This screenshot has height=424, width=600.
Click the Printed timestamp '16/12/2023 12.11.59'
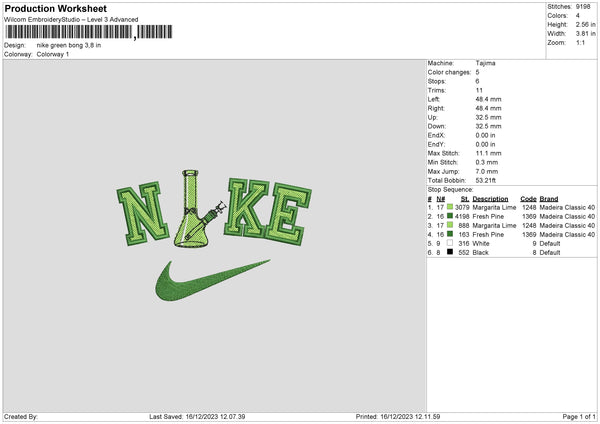tap(410, 416)
